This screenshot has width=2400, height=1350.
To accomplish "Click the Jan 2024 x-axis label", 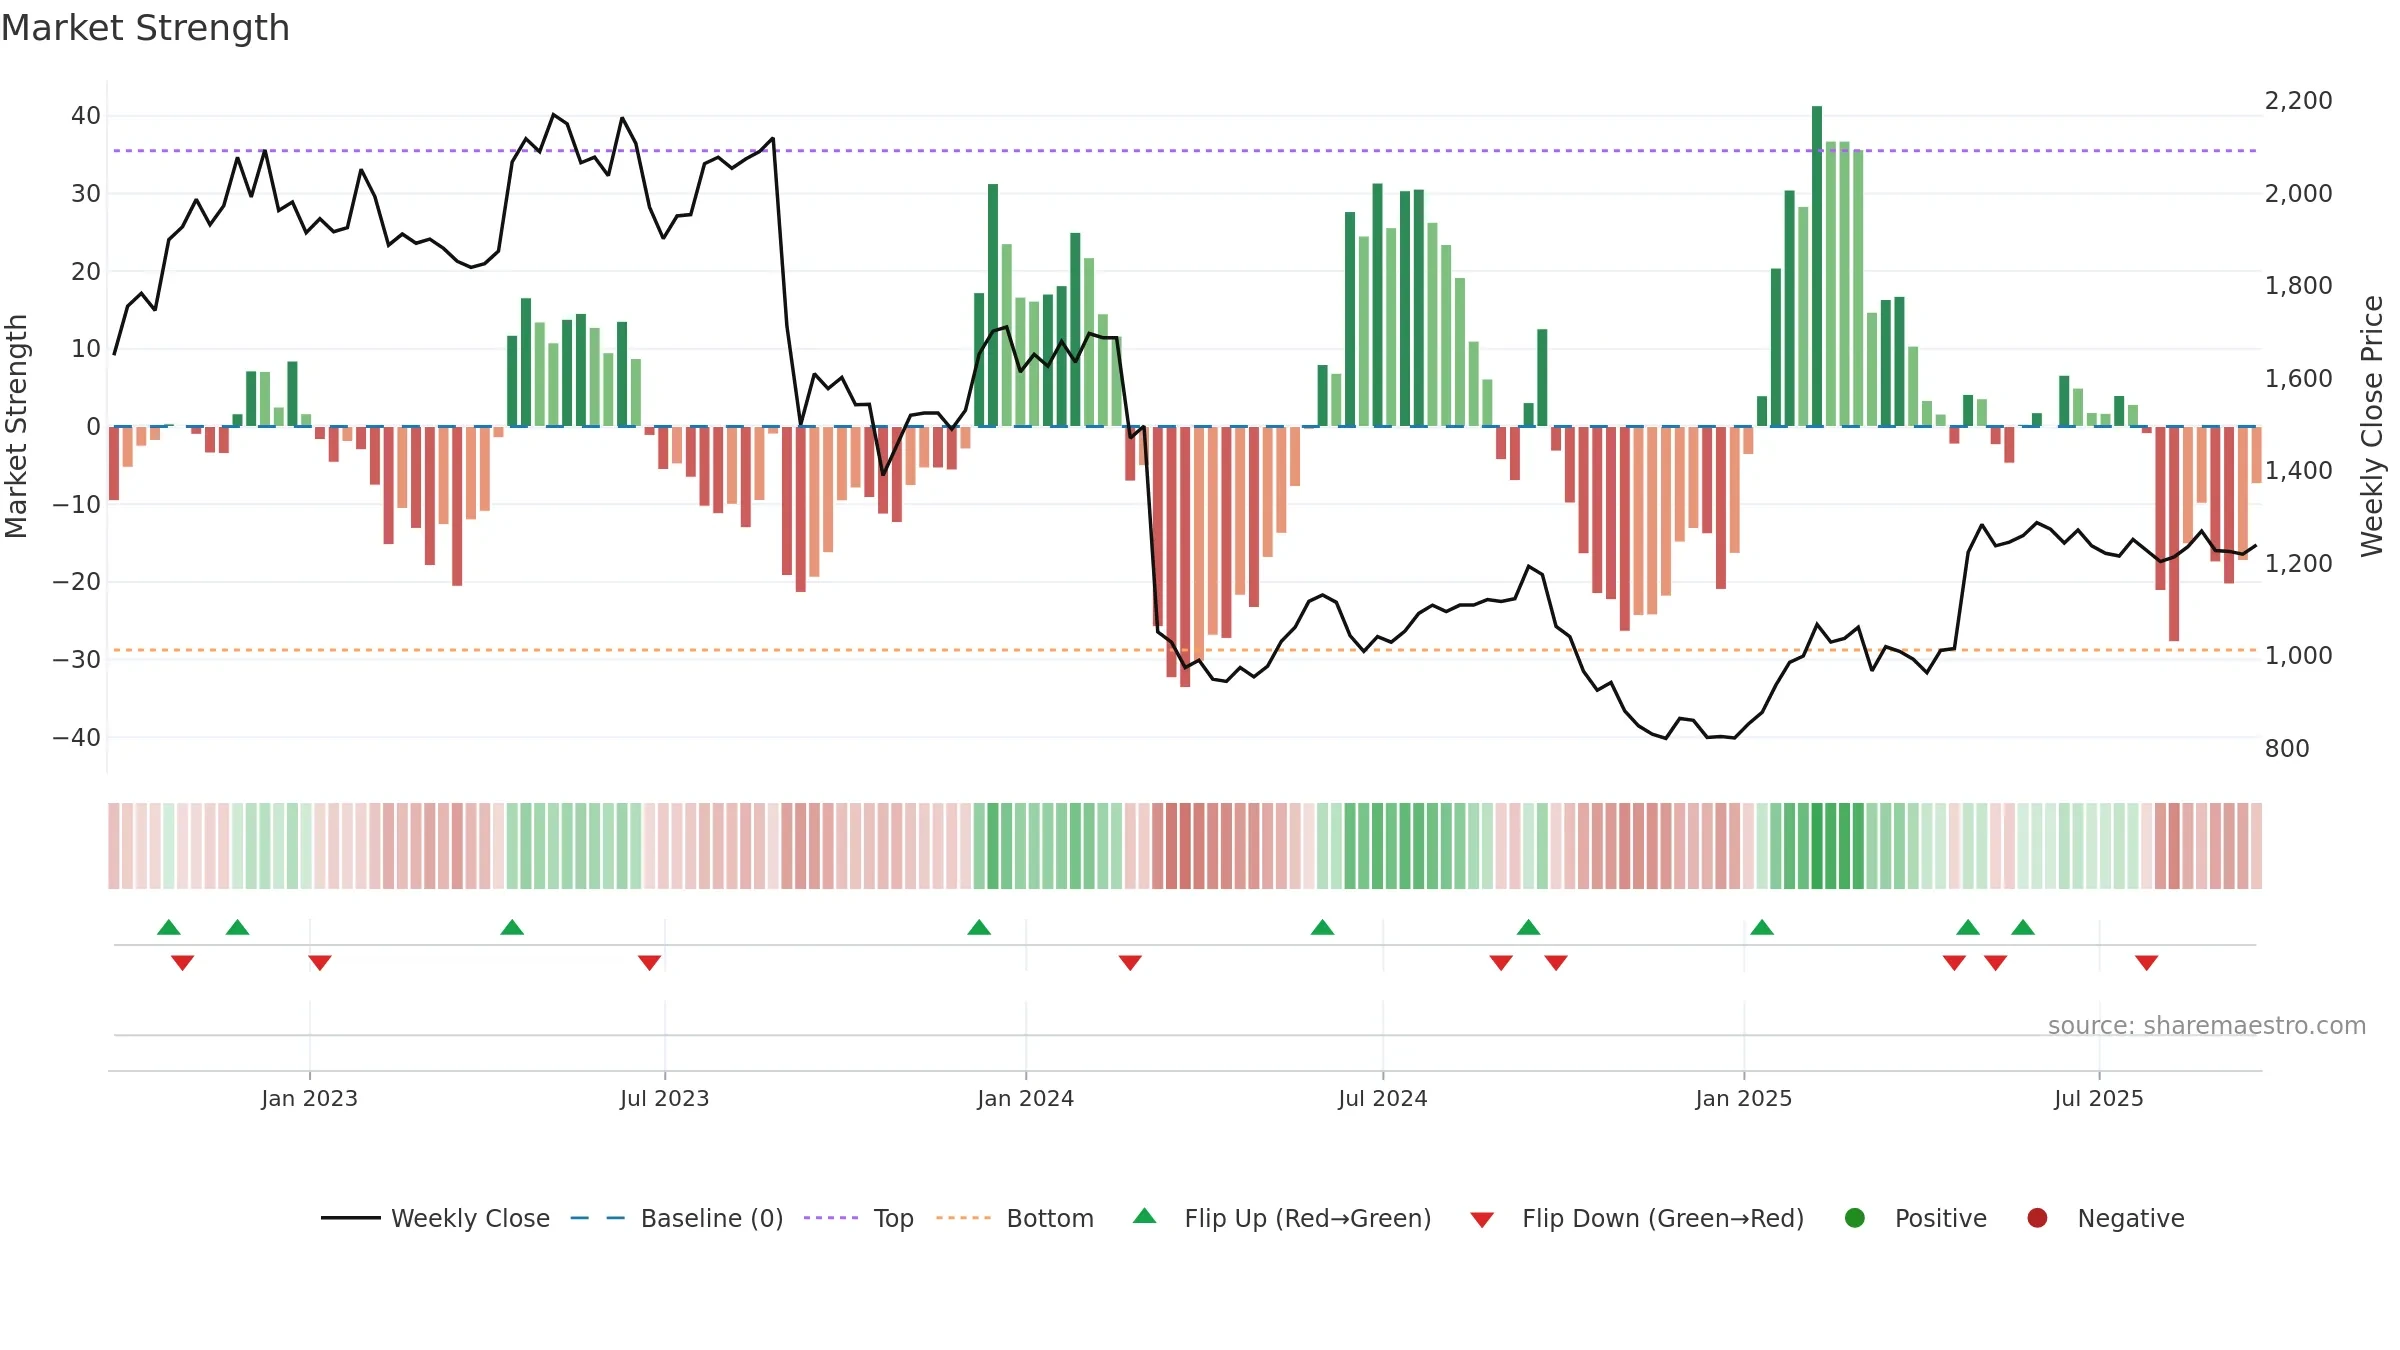I will [x=1025, y=1098].
